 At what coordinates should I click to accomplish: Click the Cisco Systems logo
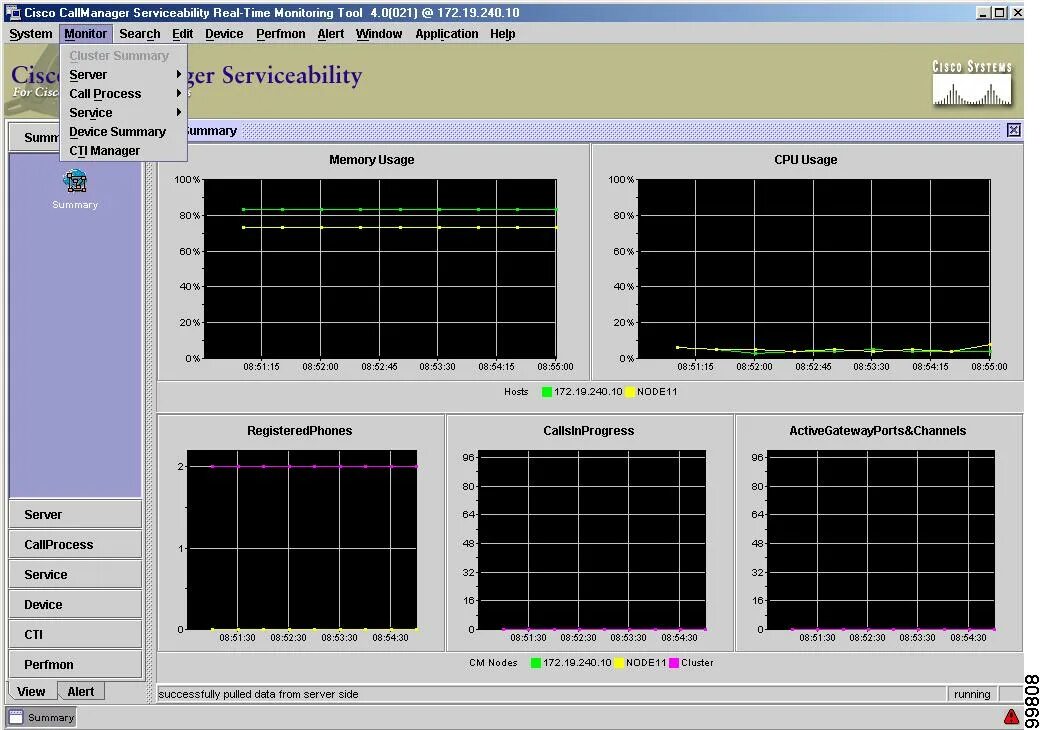click(x=972, y=83)
